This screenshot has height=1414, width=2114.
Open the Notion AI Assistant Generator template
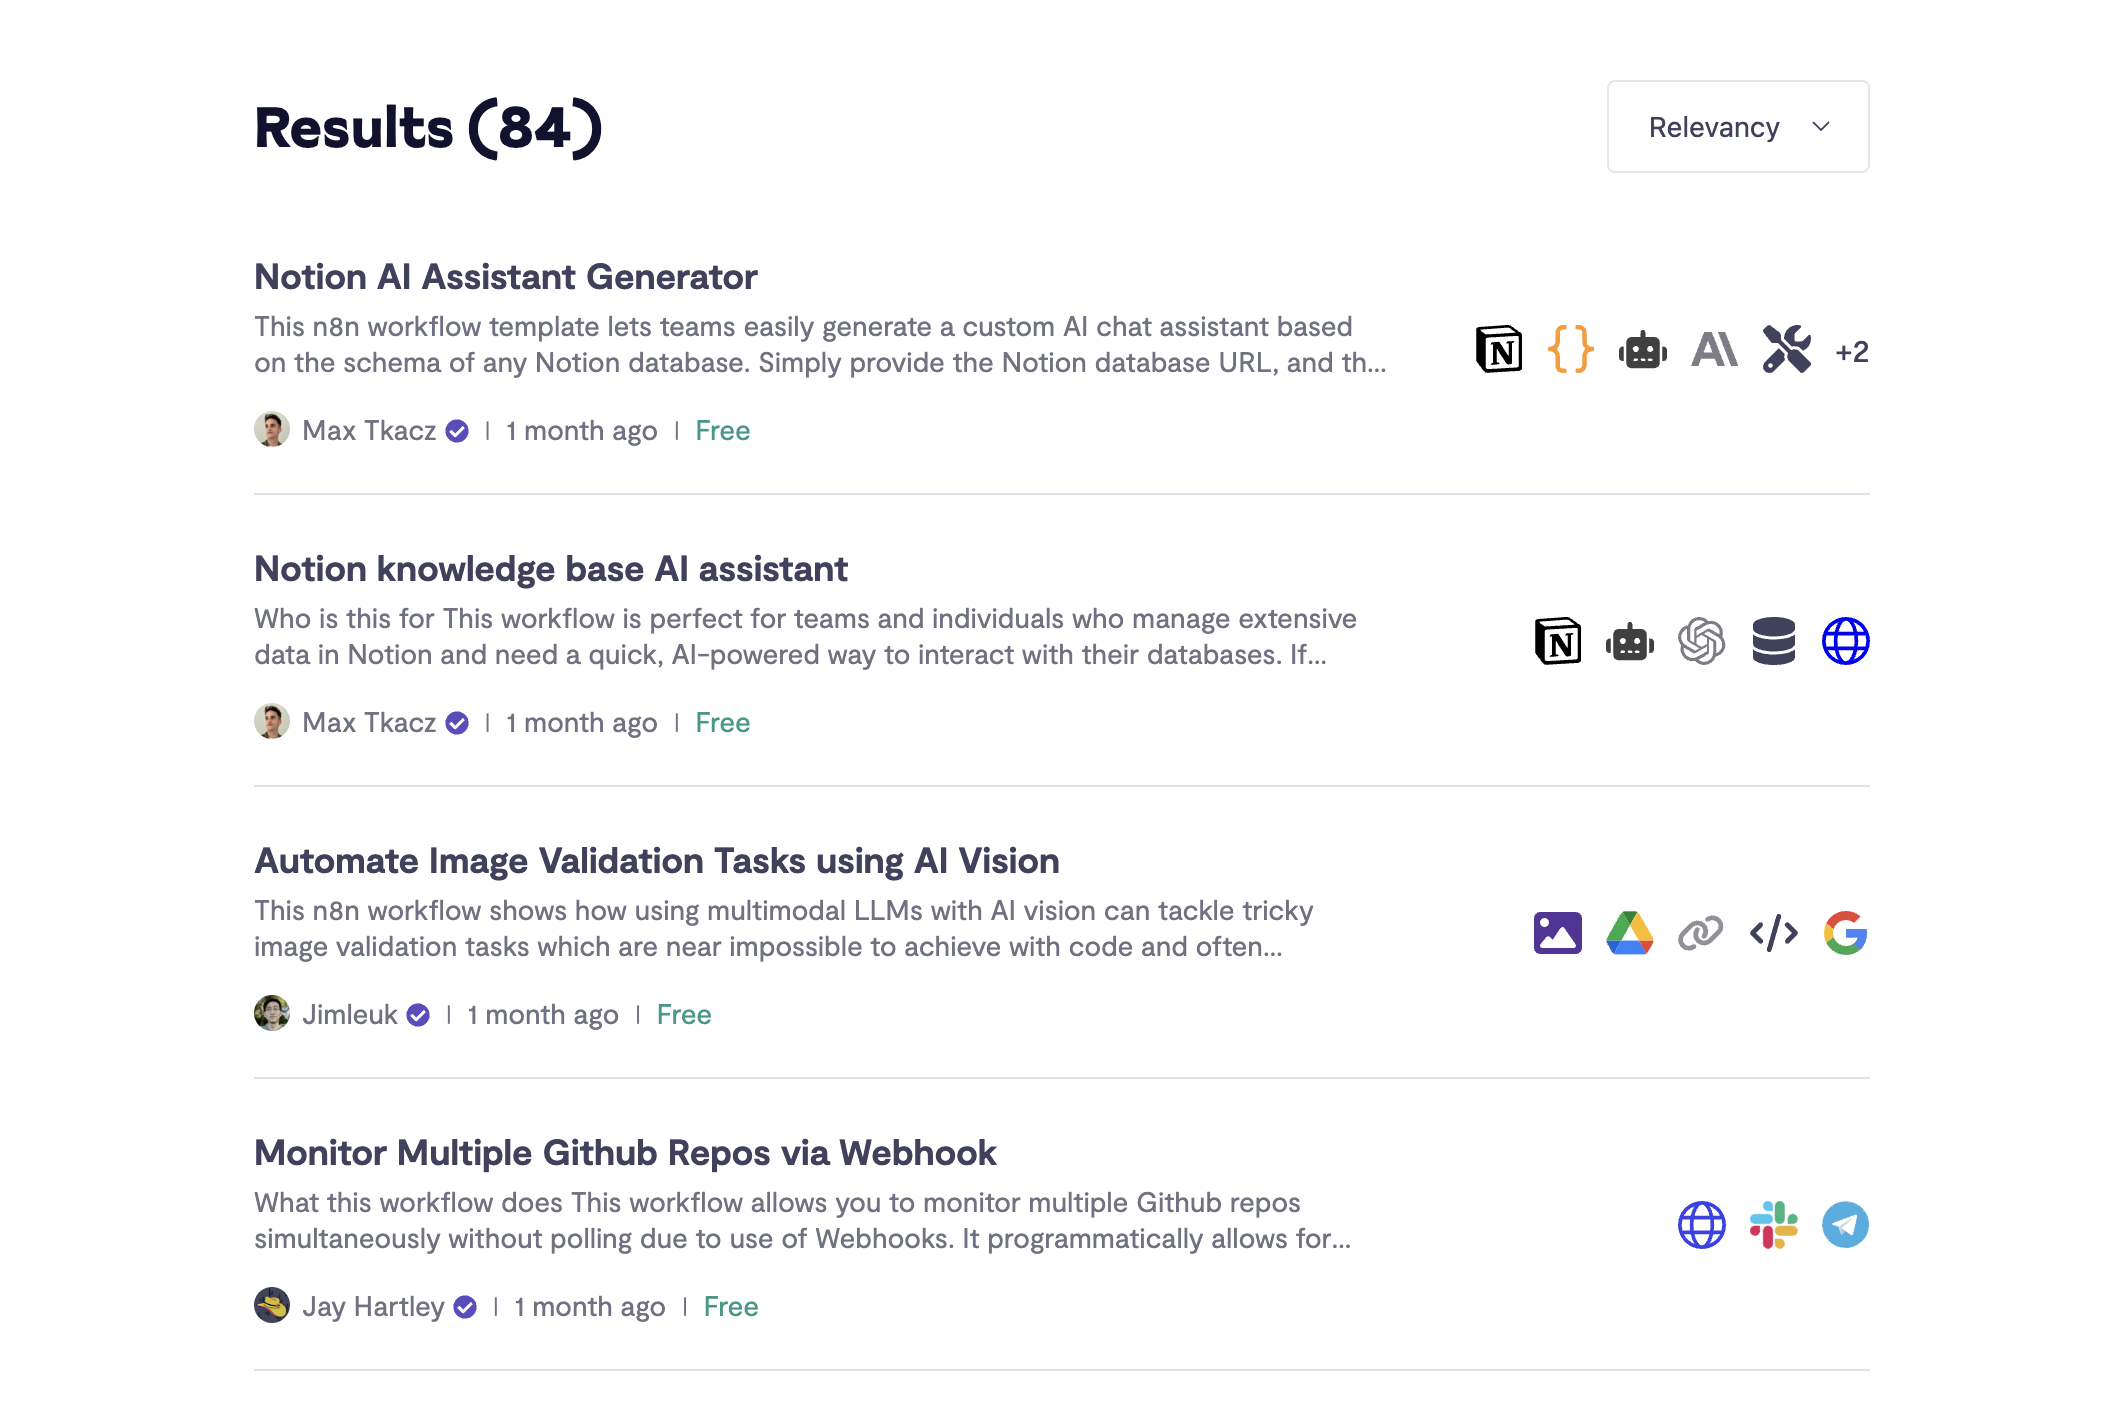coord(505,277)
